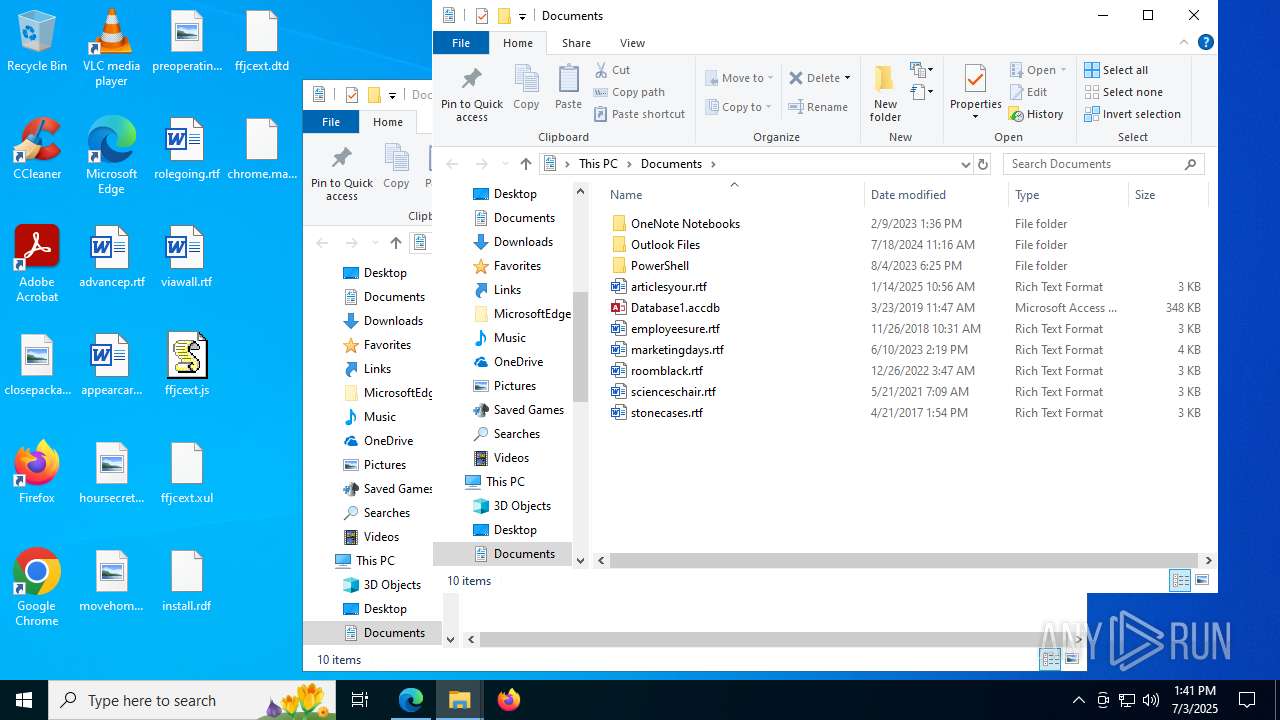This screenshot has width=1280, height=720.
Task: Click the Delete button in Organize group
Action: (818, 78)
